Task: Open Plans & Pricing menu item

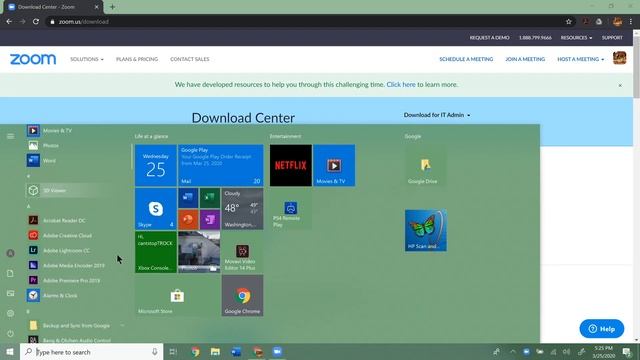Action: (137, 59)
